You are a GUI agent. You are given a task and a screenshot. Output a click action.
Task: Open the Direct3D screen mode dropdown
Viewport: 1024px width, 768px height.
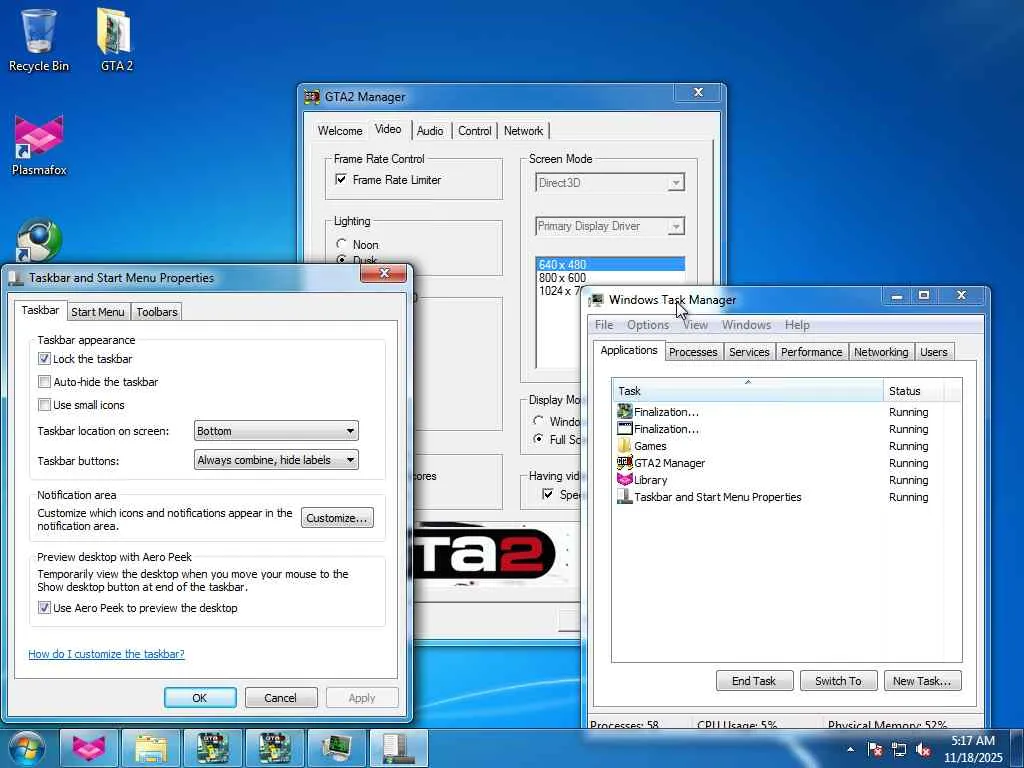(x=610, y=183)
